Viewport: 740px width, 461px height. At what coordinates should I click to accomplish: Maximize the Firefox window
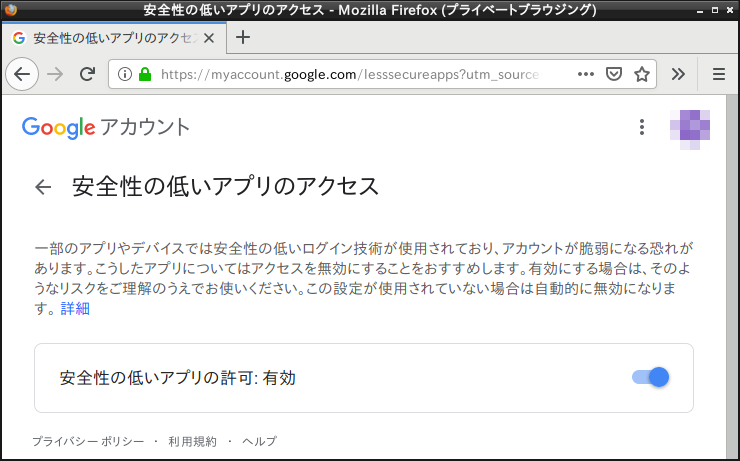(715, 10)
